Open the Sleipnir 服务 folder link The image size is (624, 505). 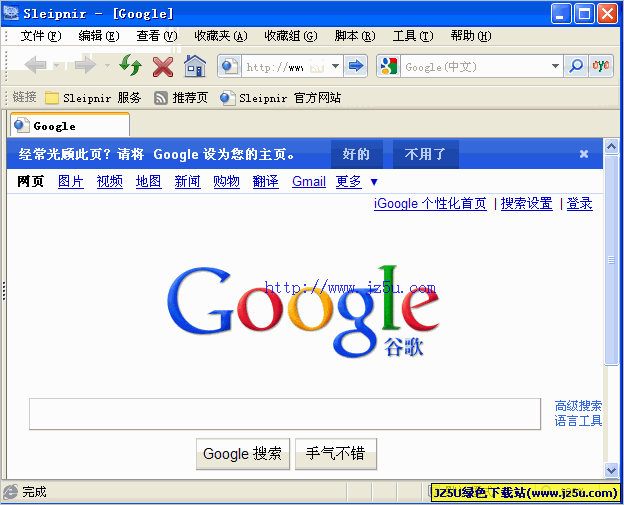click(93, 98)
